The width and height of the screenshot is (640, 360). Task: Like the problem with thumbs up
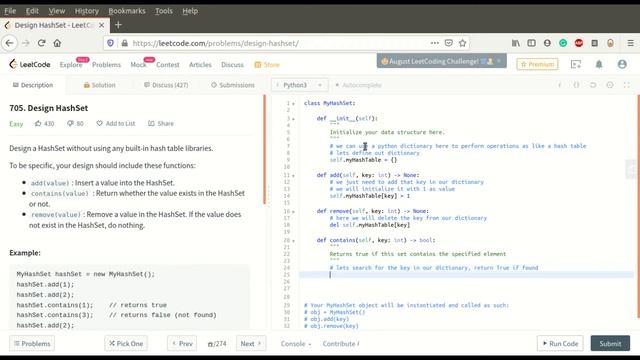38,123
